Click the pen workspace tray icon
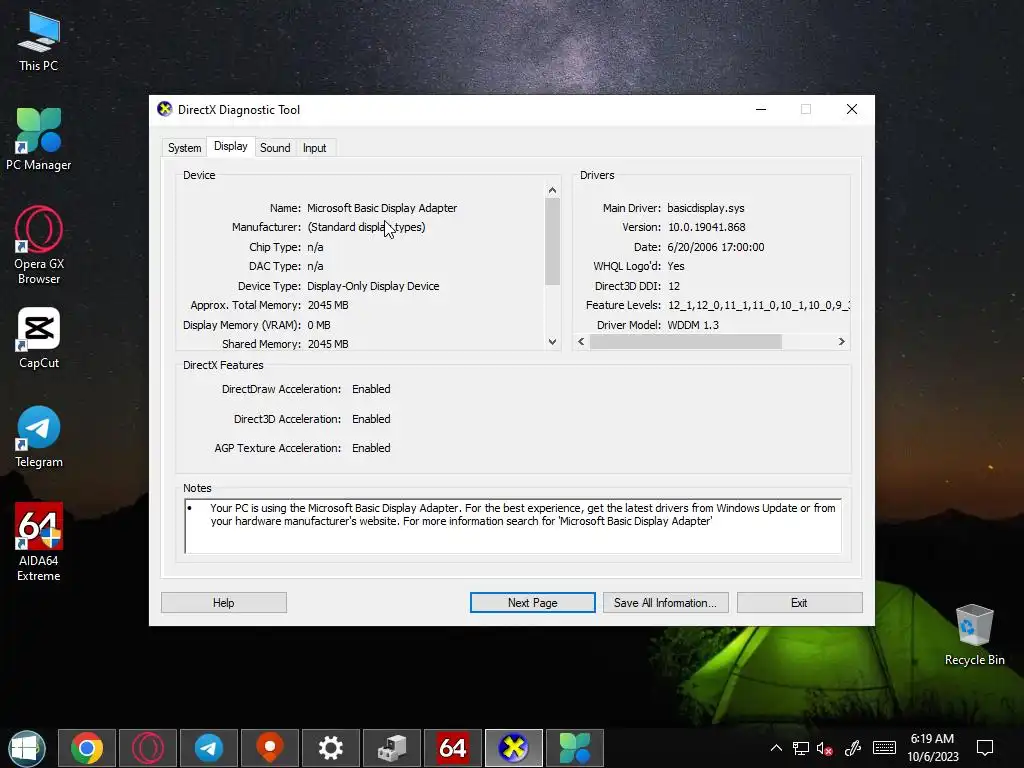The height and width of the screenshot is (768, 1024). [x=852, y=748]
